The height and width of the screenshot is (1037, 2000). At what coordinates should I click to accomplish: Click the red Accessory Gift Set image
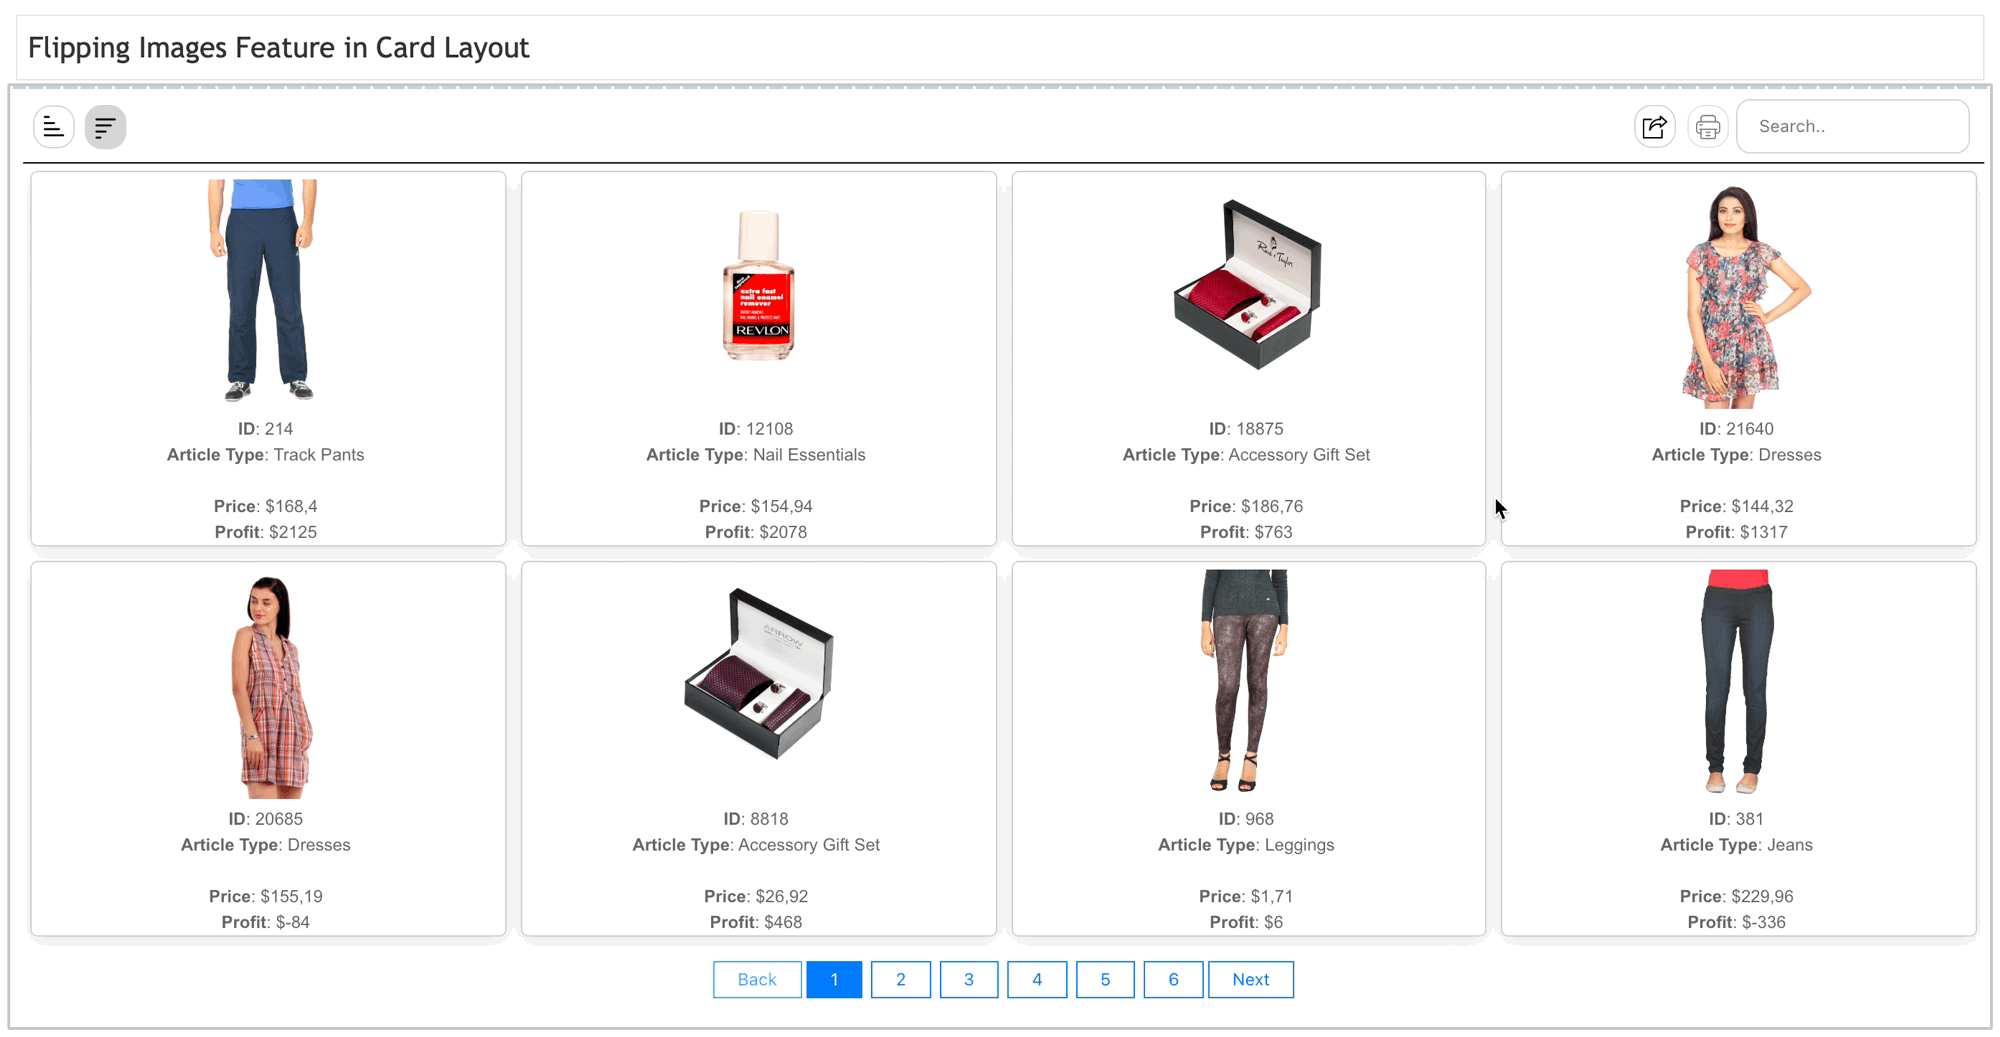[1247, 286]
